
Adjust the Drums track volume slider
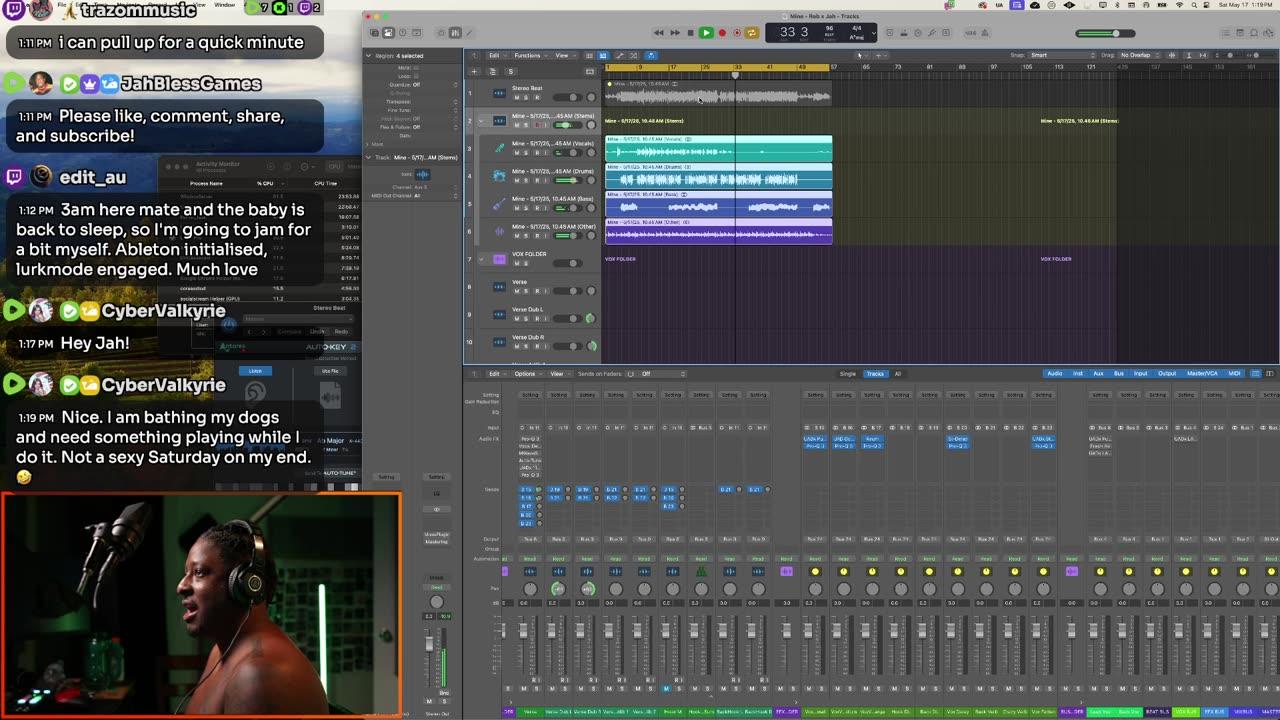pyautogui.click(x=567, y=180)
